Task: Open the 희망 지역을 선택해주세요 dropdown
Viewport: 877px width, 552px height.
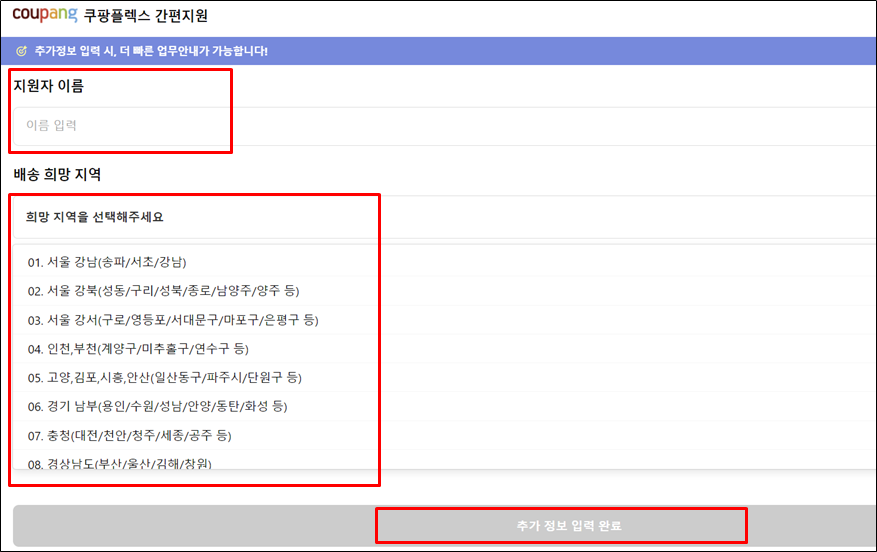Action: [x=445, y=217]
